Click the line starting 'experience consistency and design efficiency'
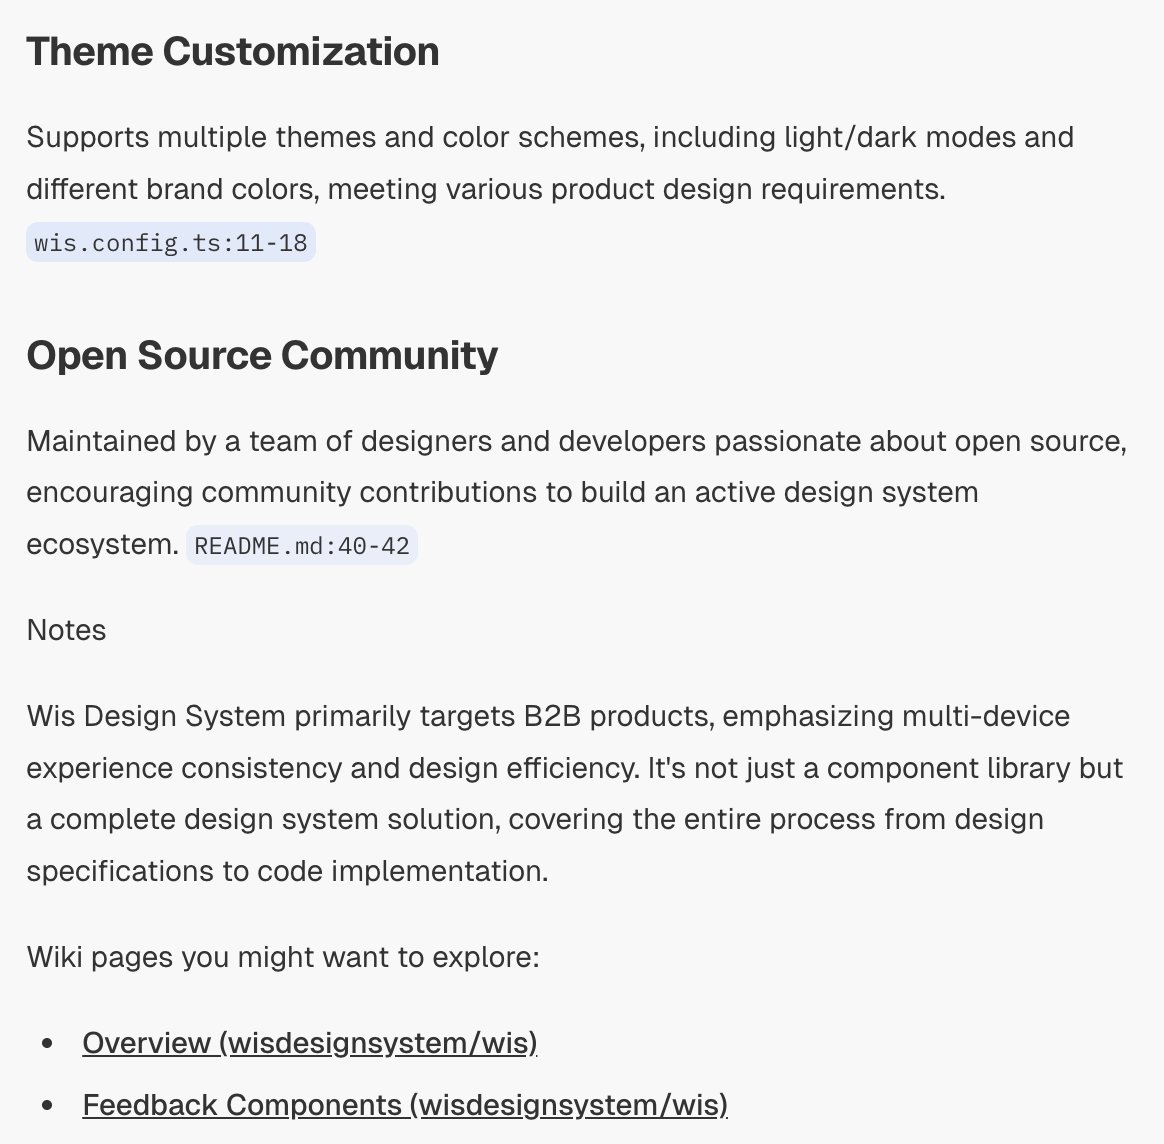This screenshot has width=1164, height=1144. 575,768
